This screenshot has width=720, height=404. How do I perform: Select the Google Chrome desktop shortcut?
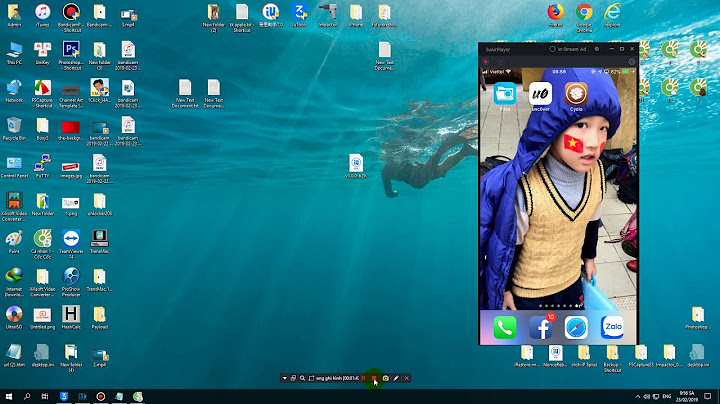[x=584, y=17]
